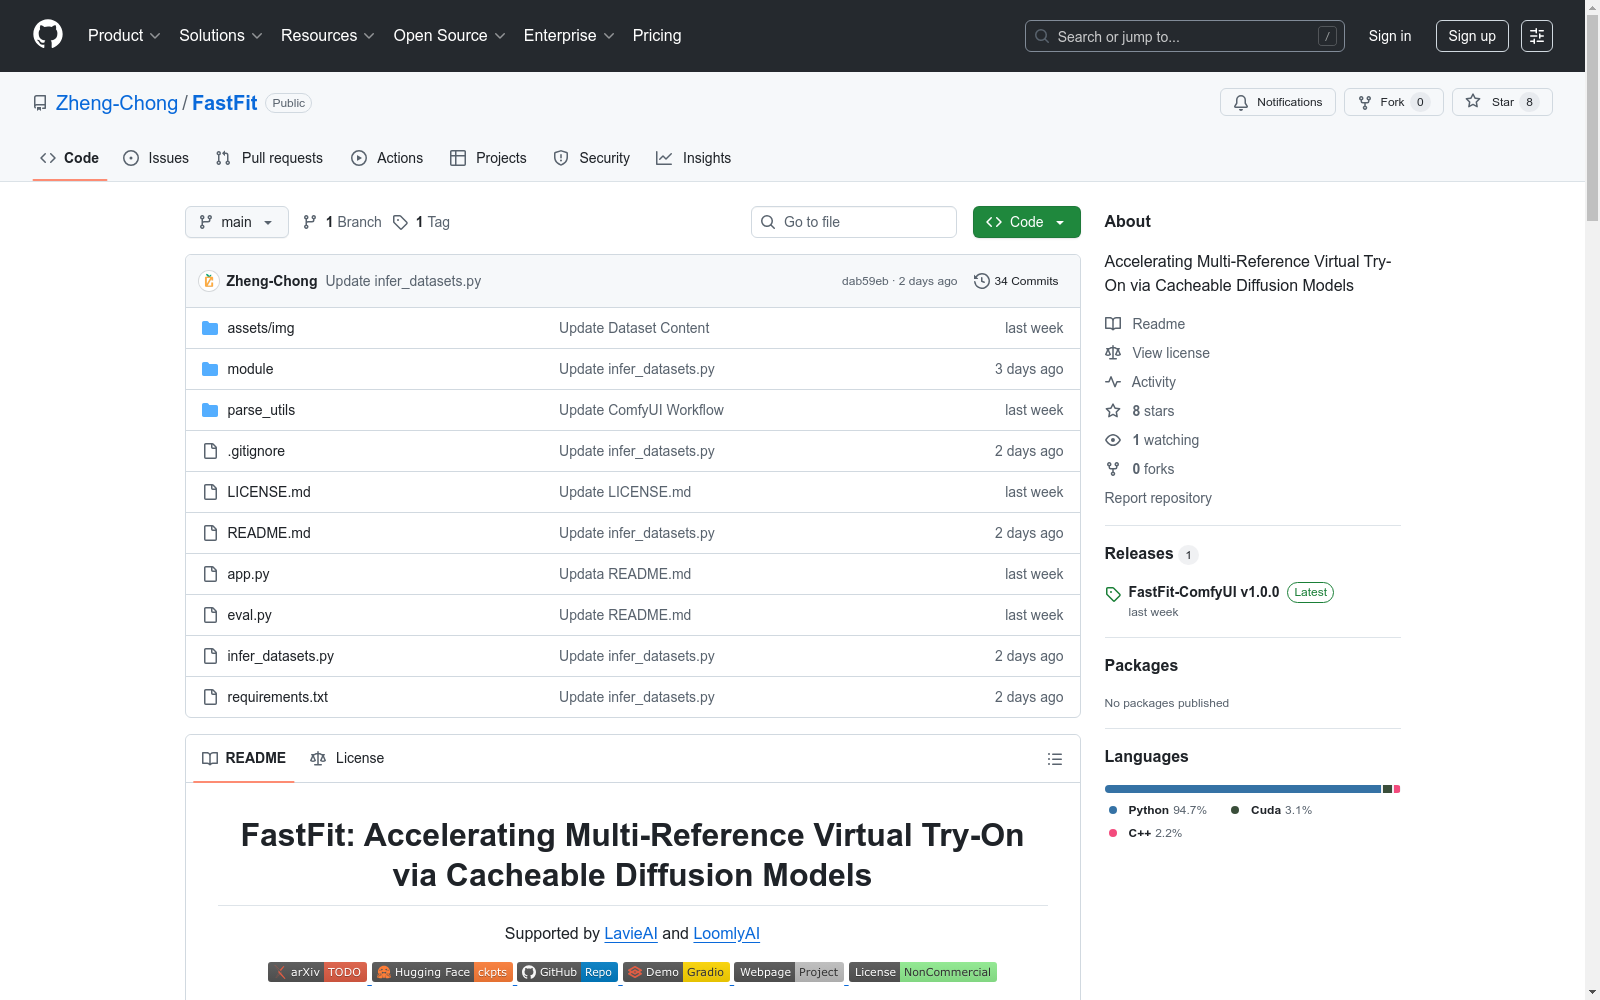The width and height of the screenshot is (1600, 1000).
Task: Open the Issues tab
Action: pyautogui.click(x=156, y=158)
